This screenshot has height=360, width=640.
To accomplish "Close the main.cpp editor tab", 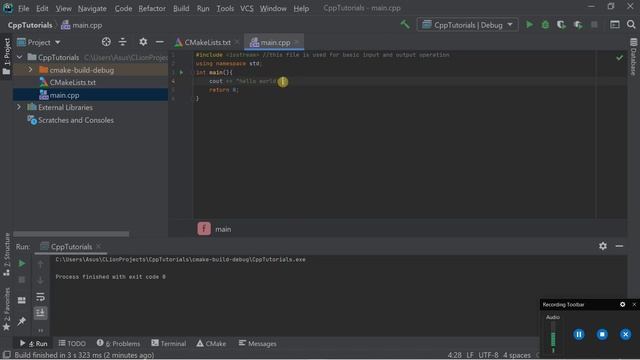I will pos(297,42).
